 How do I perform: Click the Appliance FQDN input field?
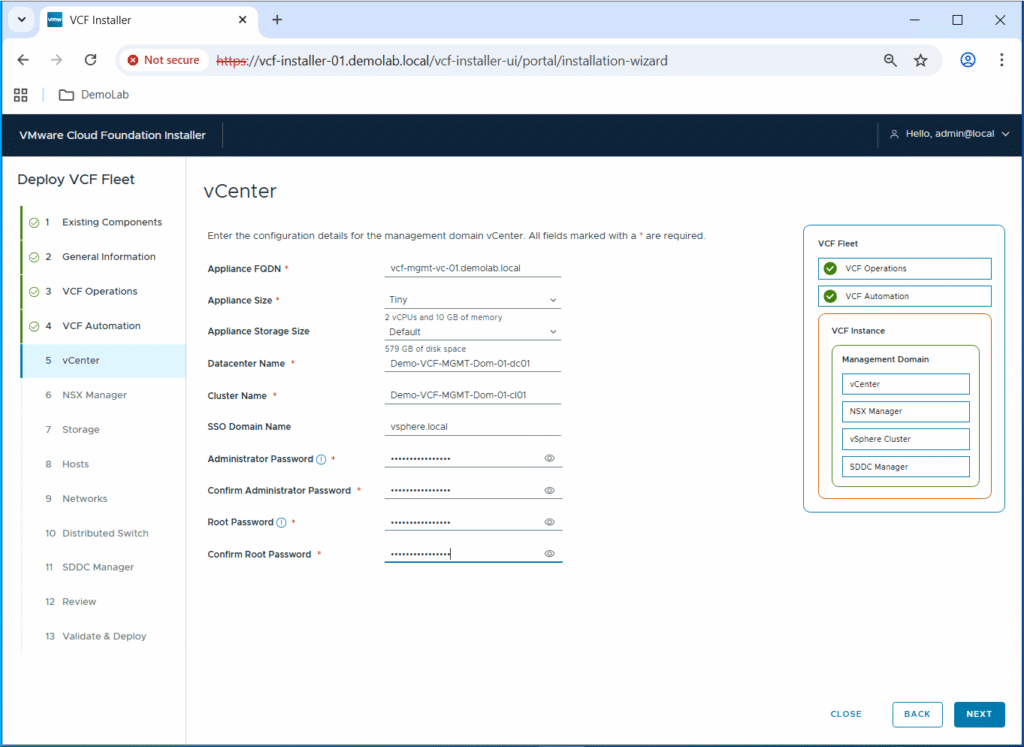(472, 268)
